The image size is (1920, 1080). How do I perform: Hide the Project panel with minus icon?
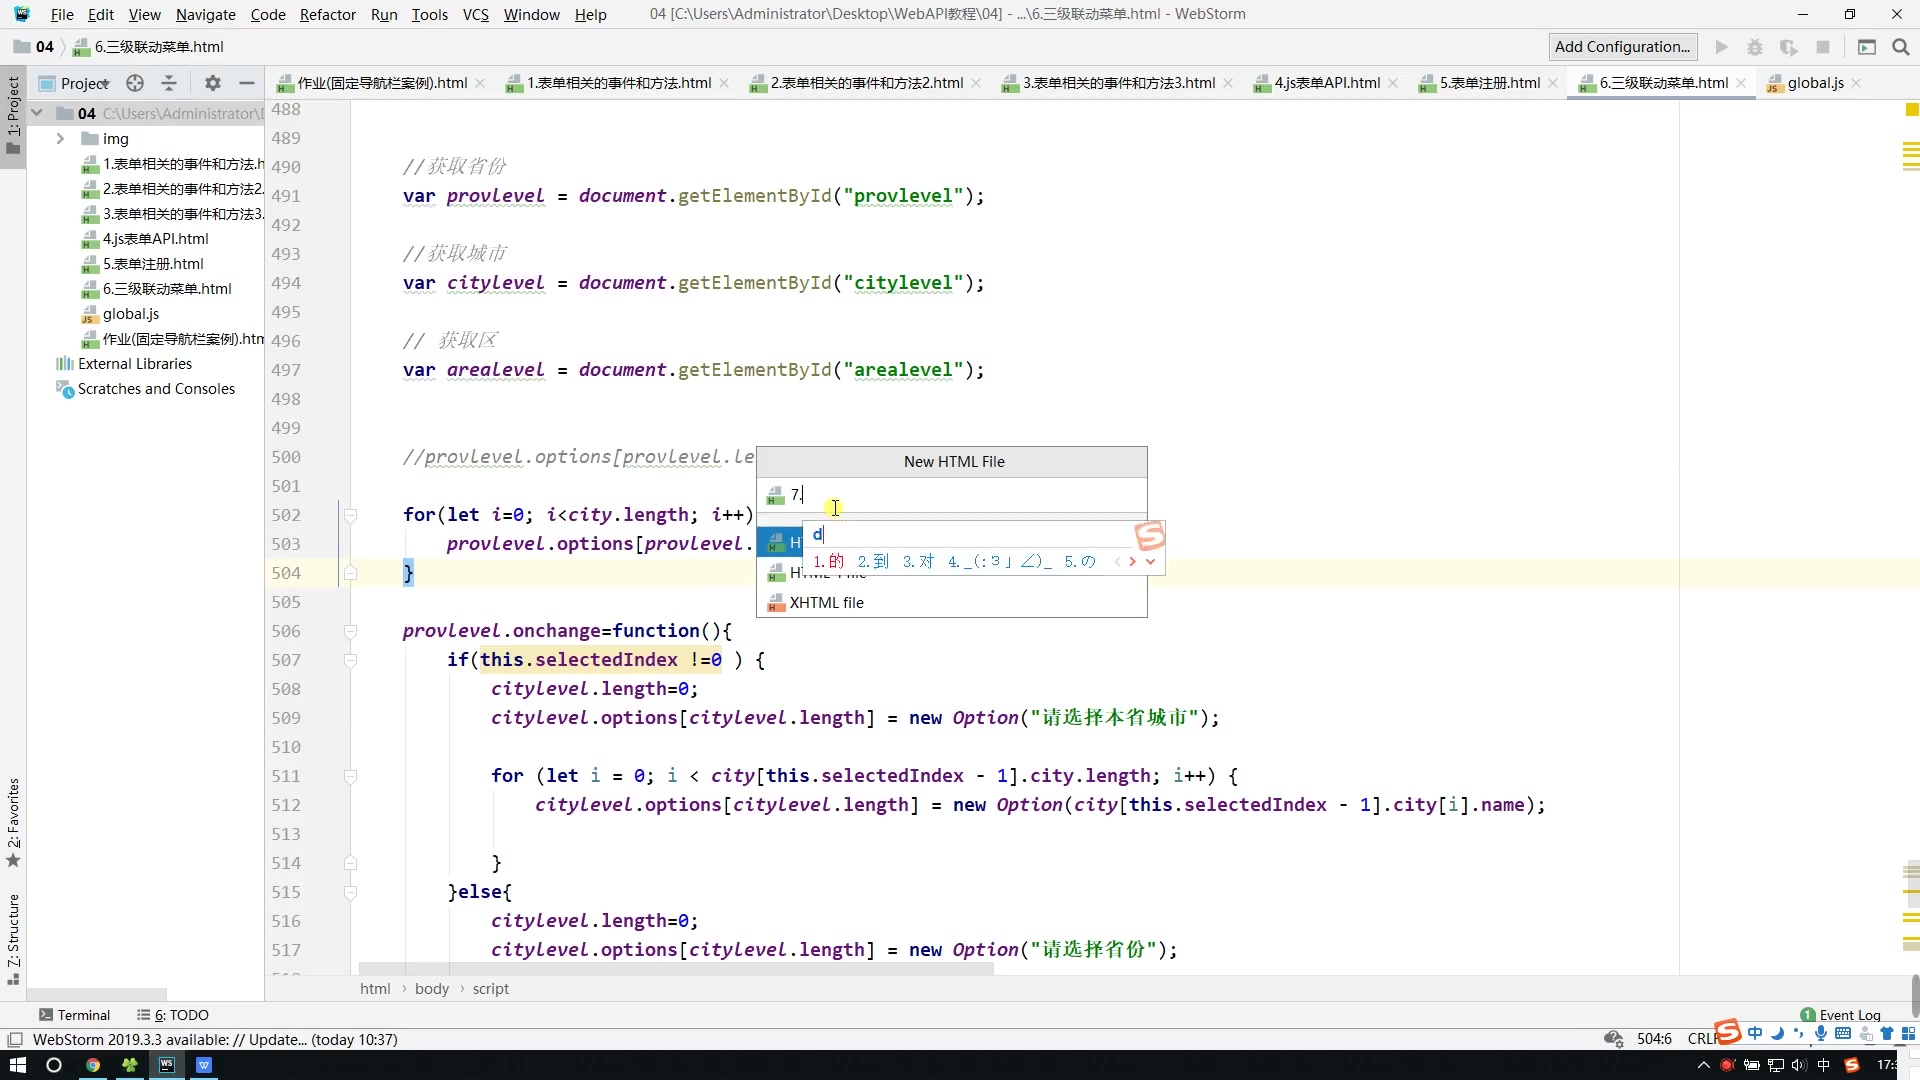coord(247,83)
